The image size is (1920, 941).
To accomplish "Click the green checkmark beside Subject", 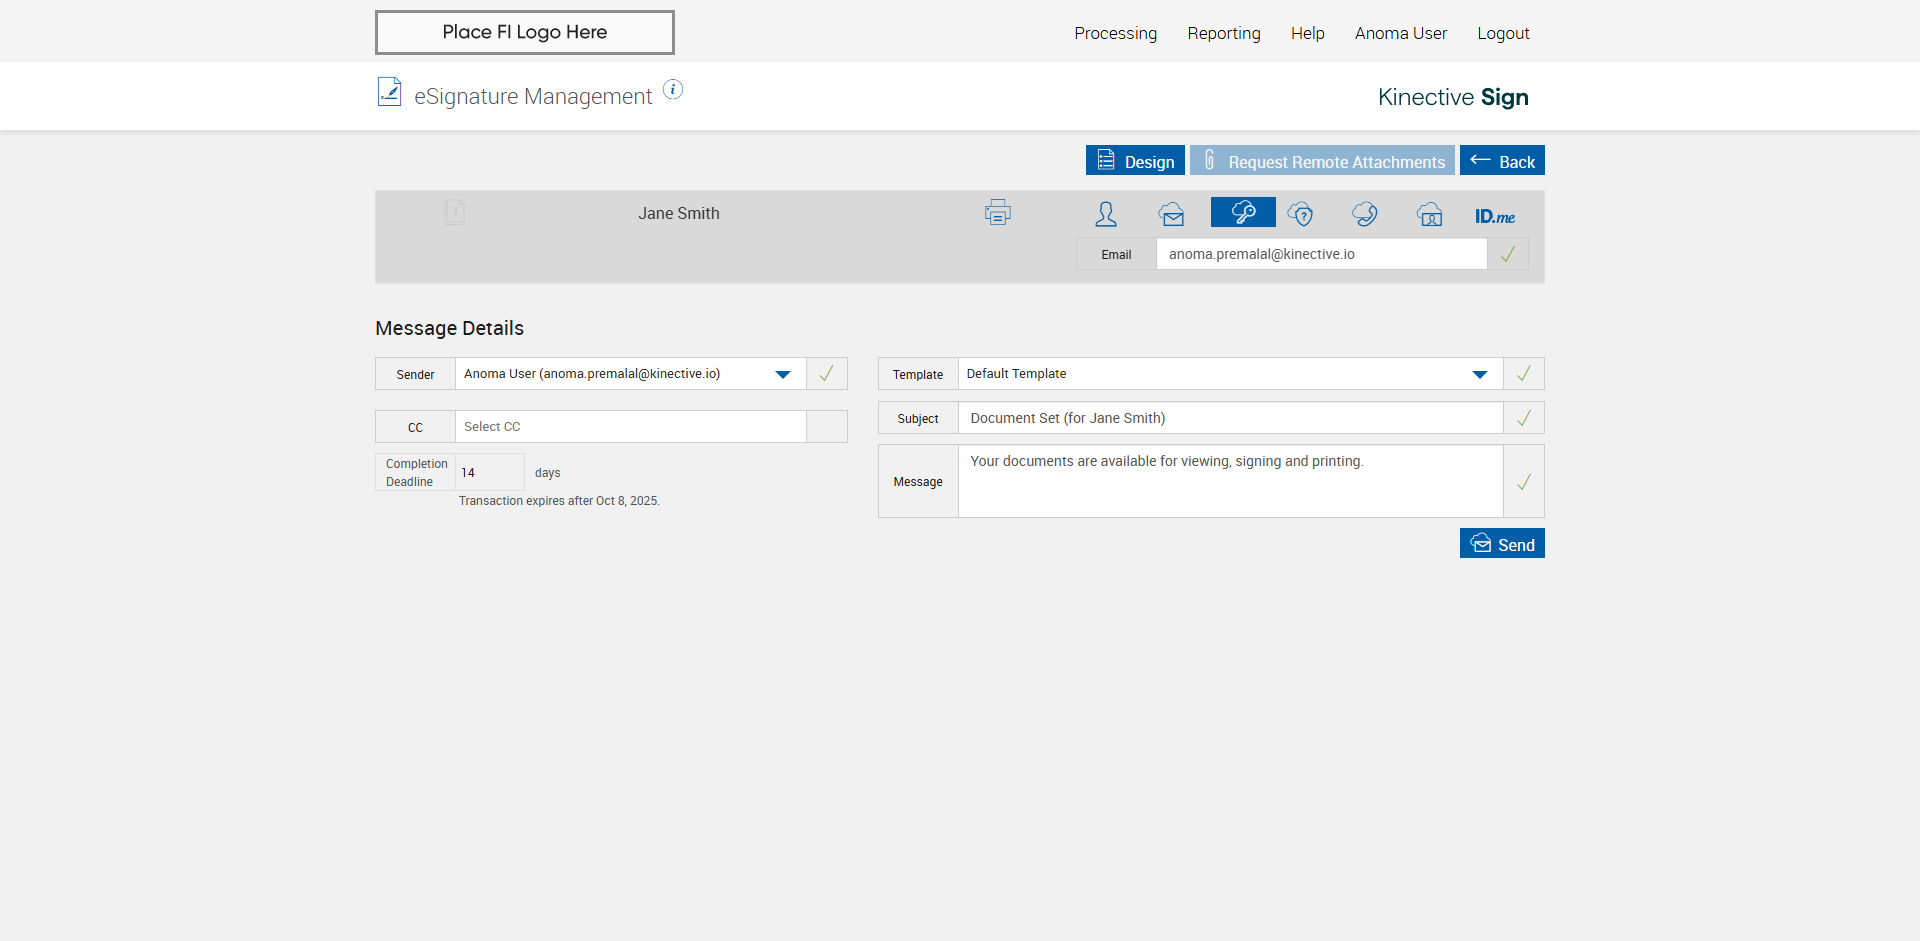I will [x=1524, y=418].
